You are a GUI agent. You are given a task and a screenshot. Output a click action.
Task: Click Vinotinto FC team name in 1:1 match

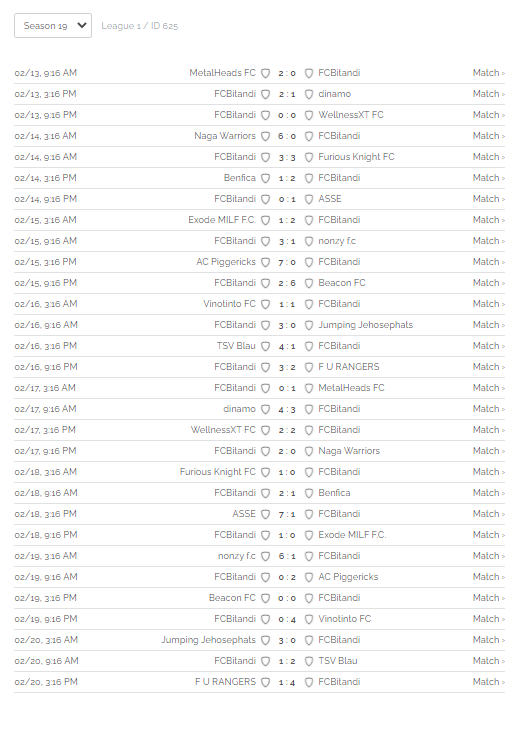click(x=229, y=304)
